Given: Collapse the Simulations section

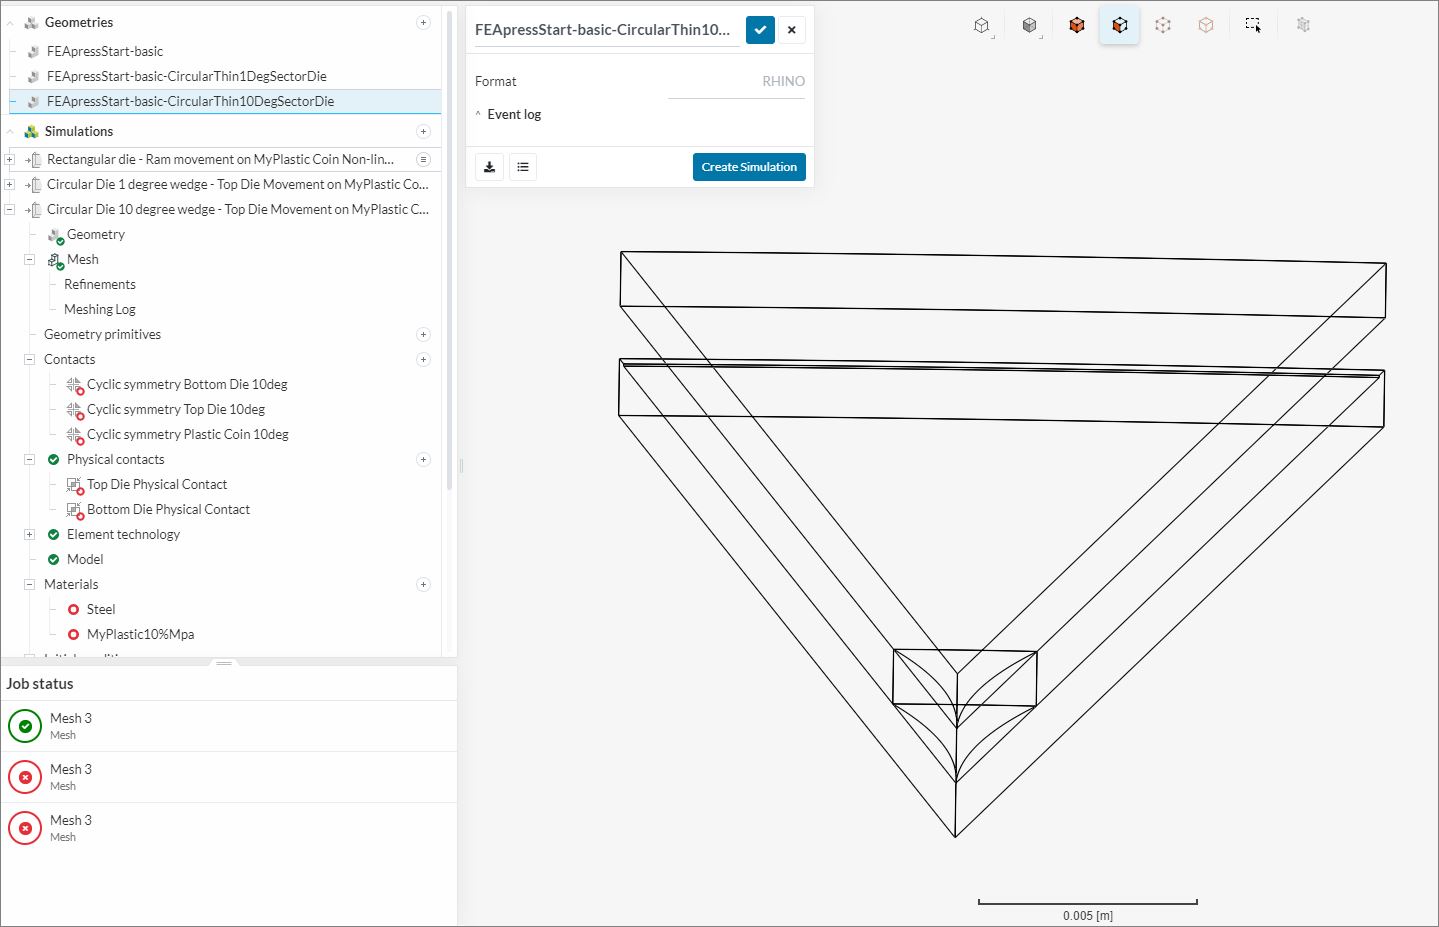Looking at the screenshot, I should tap(10, 131).
